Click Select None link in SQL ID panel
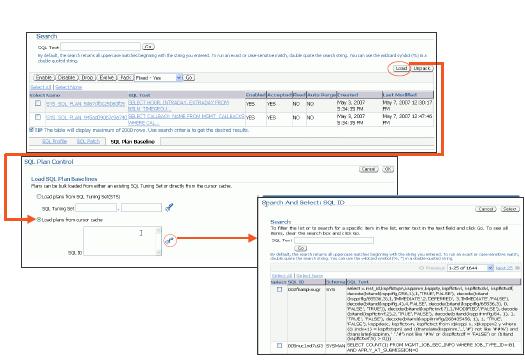Image resolution: width=525 pixels, height=361 pixels. tap(310, 276)
